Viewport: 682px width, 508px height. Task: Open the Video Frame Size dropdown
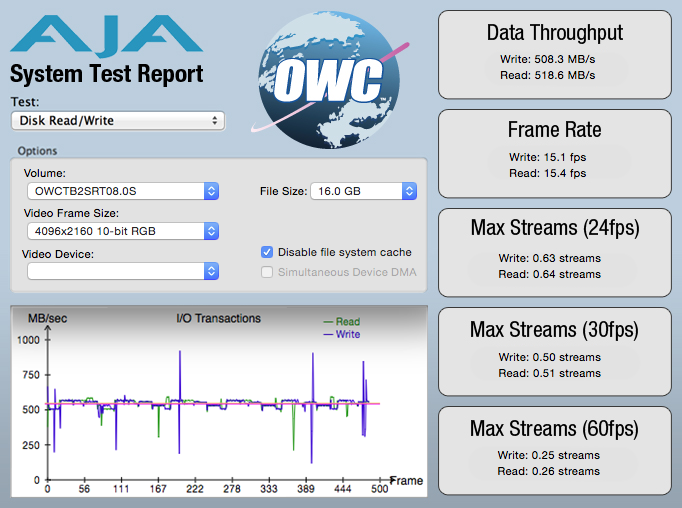122,231
